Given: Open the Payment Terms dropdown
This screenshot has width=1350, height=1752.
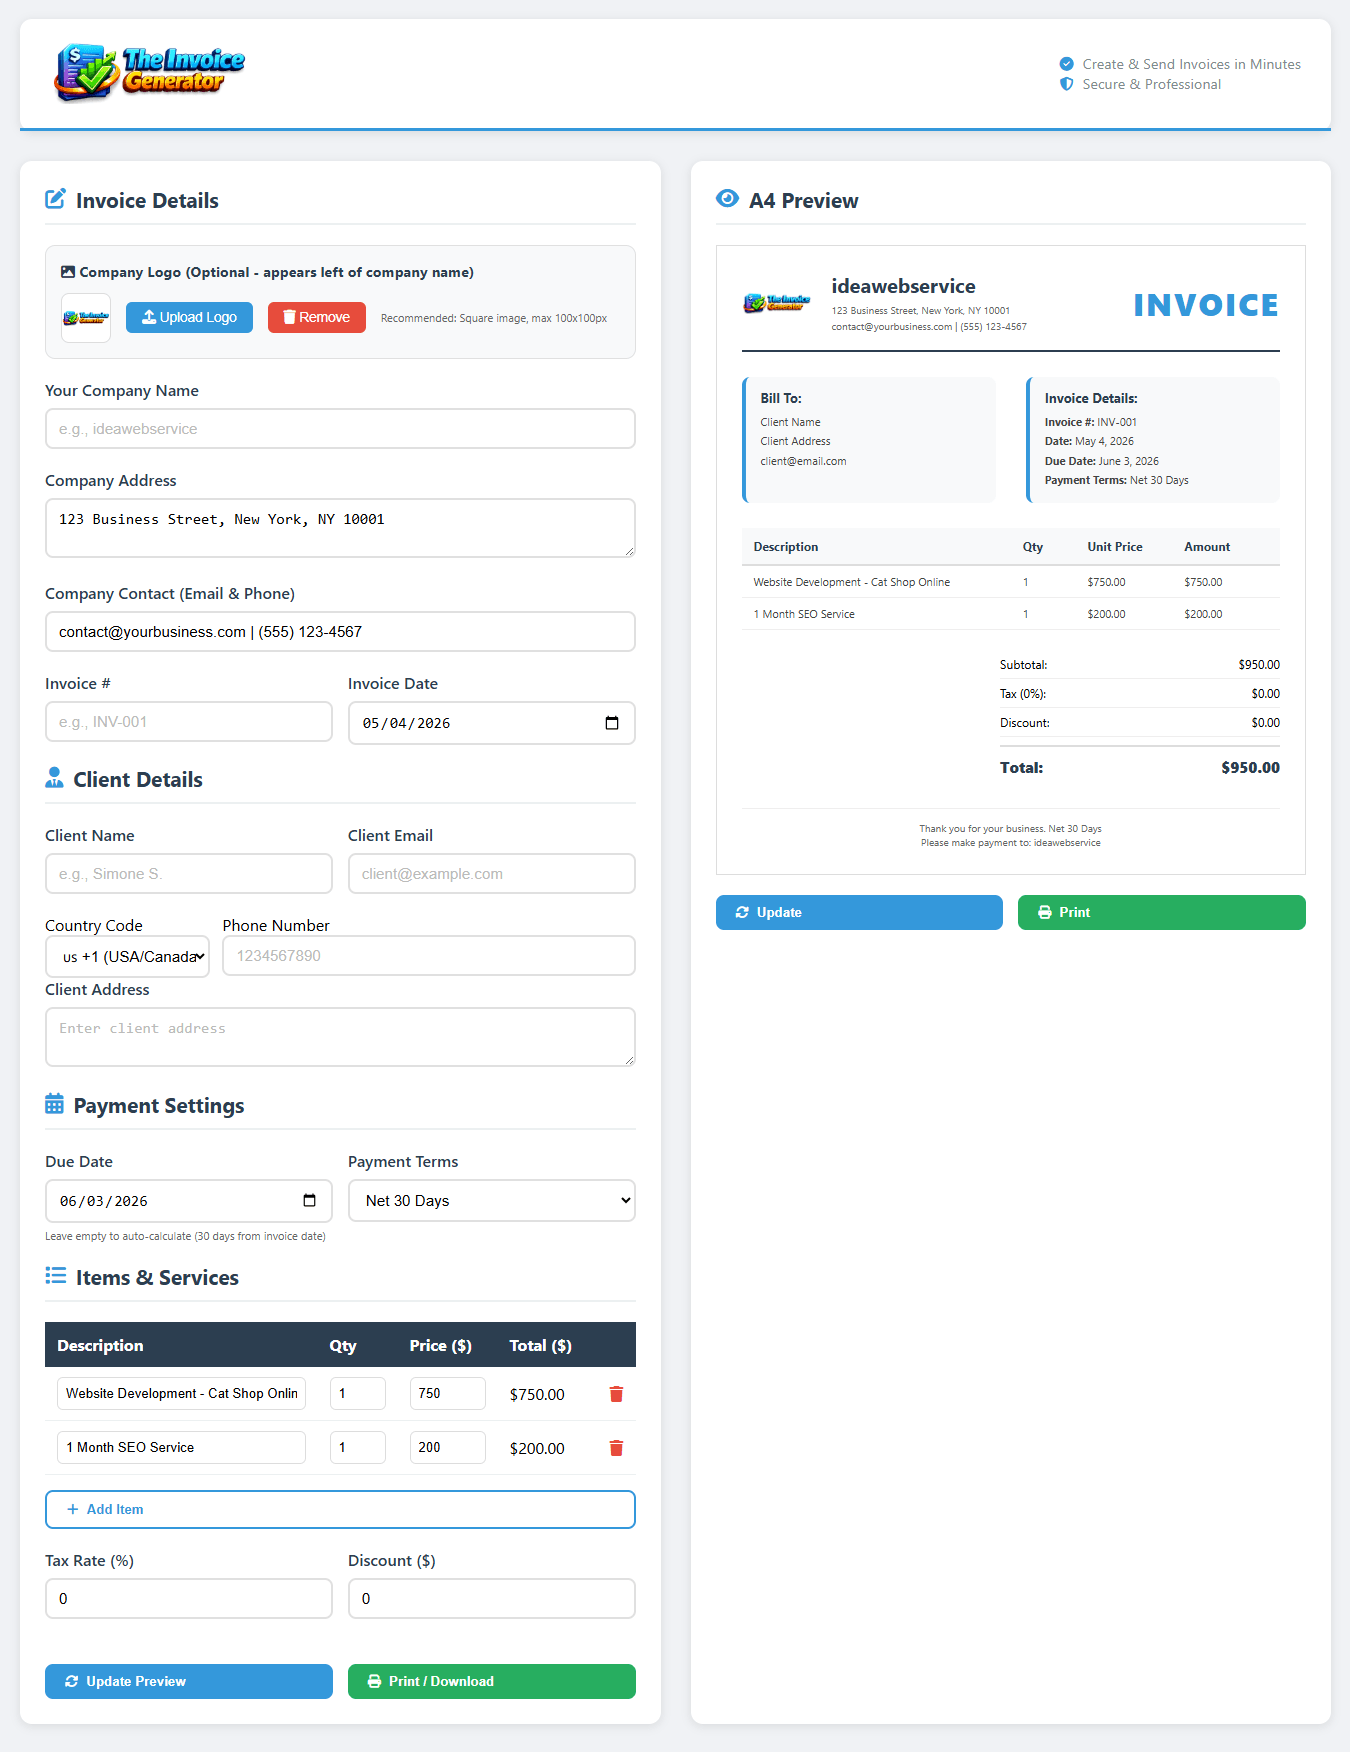Looking at the screenshot, I should (x=491, y=1200).
